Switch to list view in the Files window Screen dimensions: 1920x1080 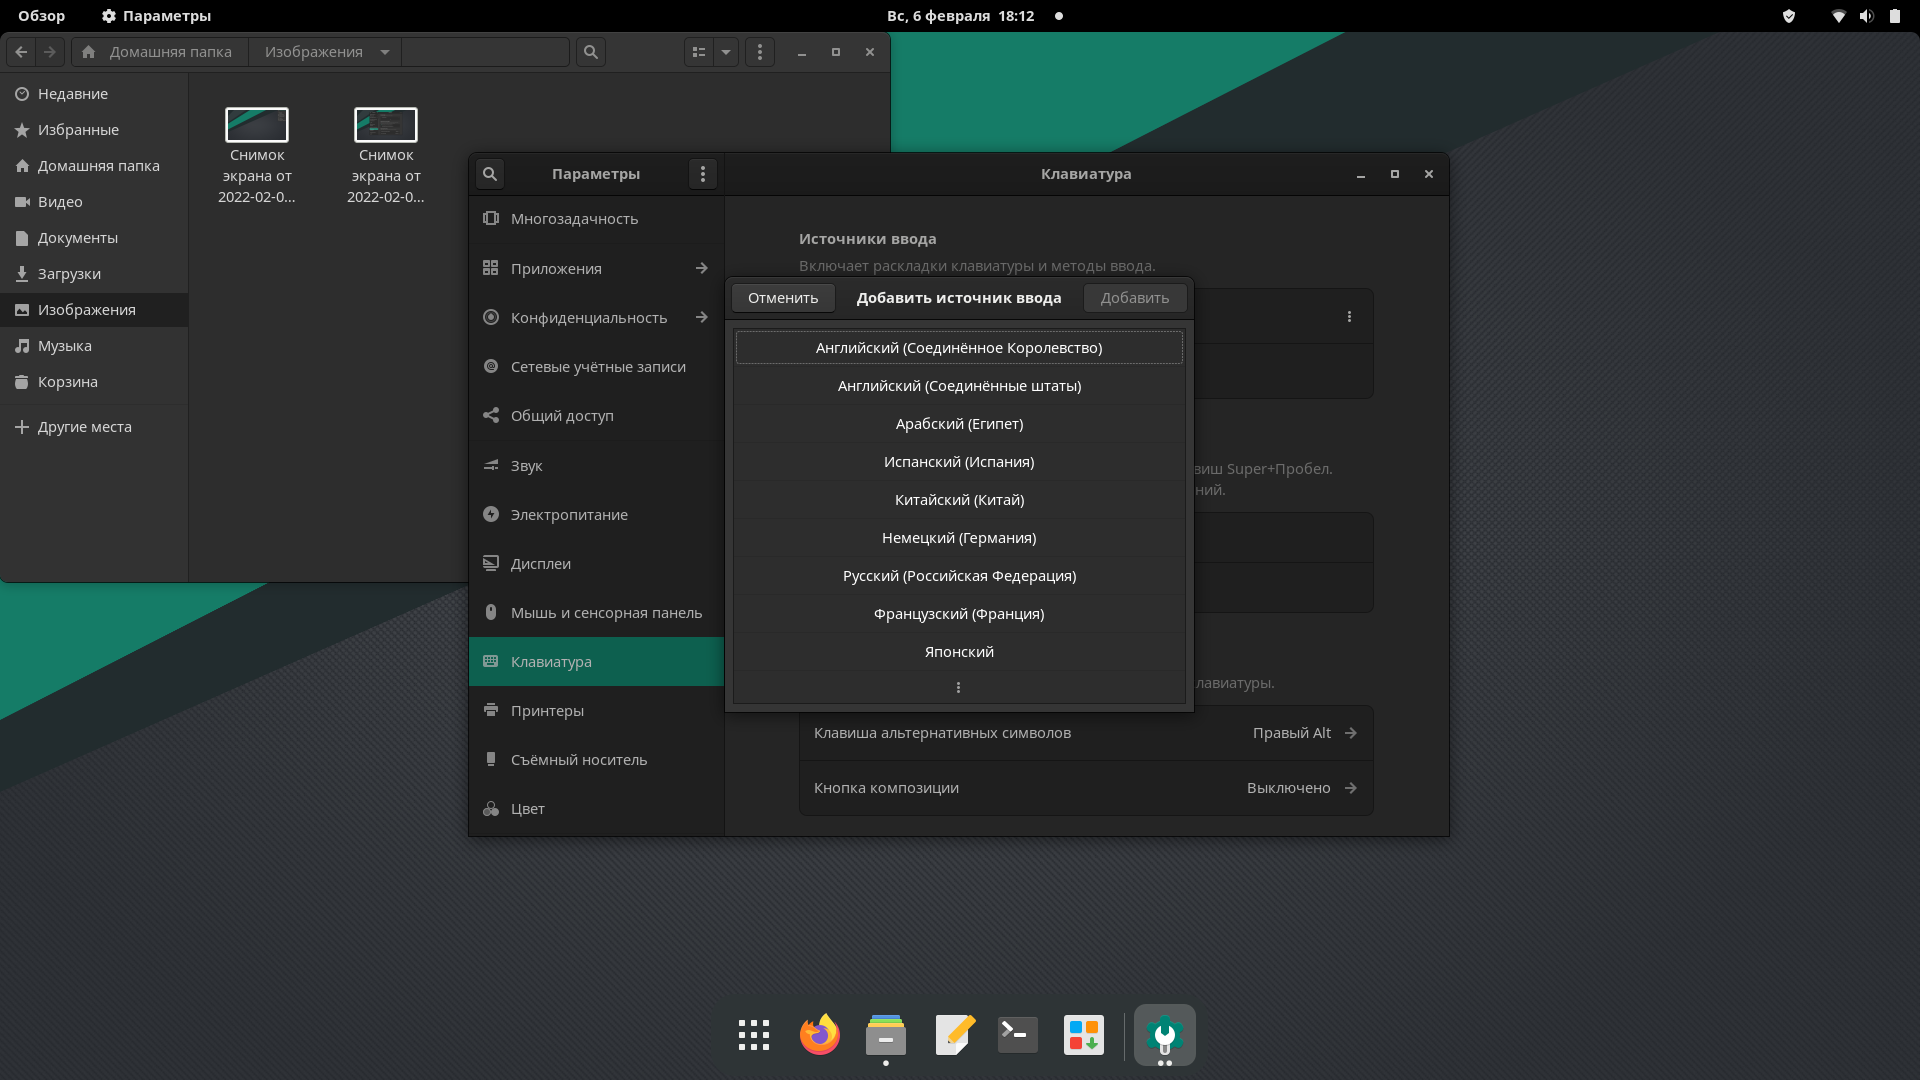699,52
